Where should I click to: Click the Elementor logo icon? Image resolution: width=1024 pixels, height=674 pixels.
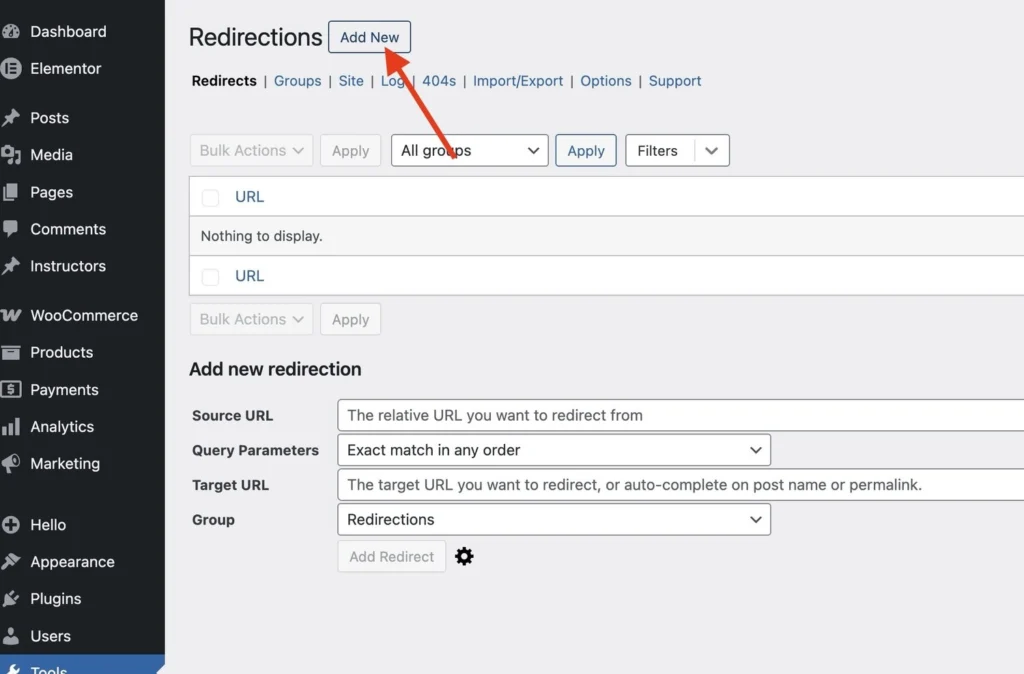[11, 69]
